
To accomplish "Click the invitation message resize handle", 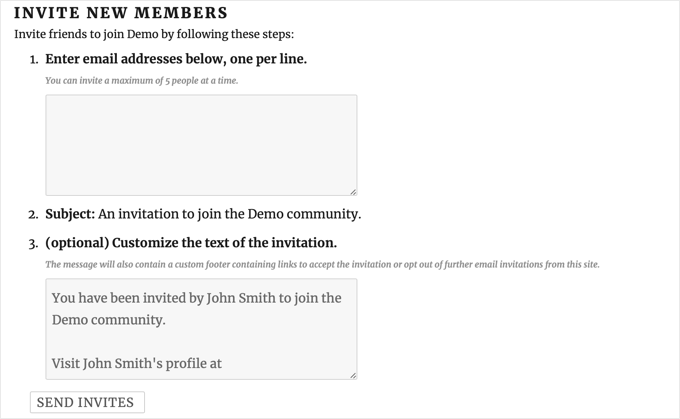I will pyautogui.click(x=353, y=375).
